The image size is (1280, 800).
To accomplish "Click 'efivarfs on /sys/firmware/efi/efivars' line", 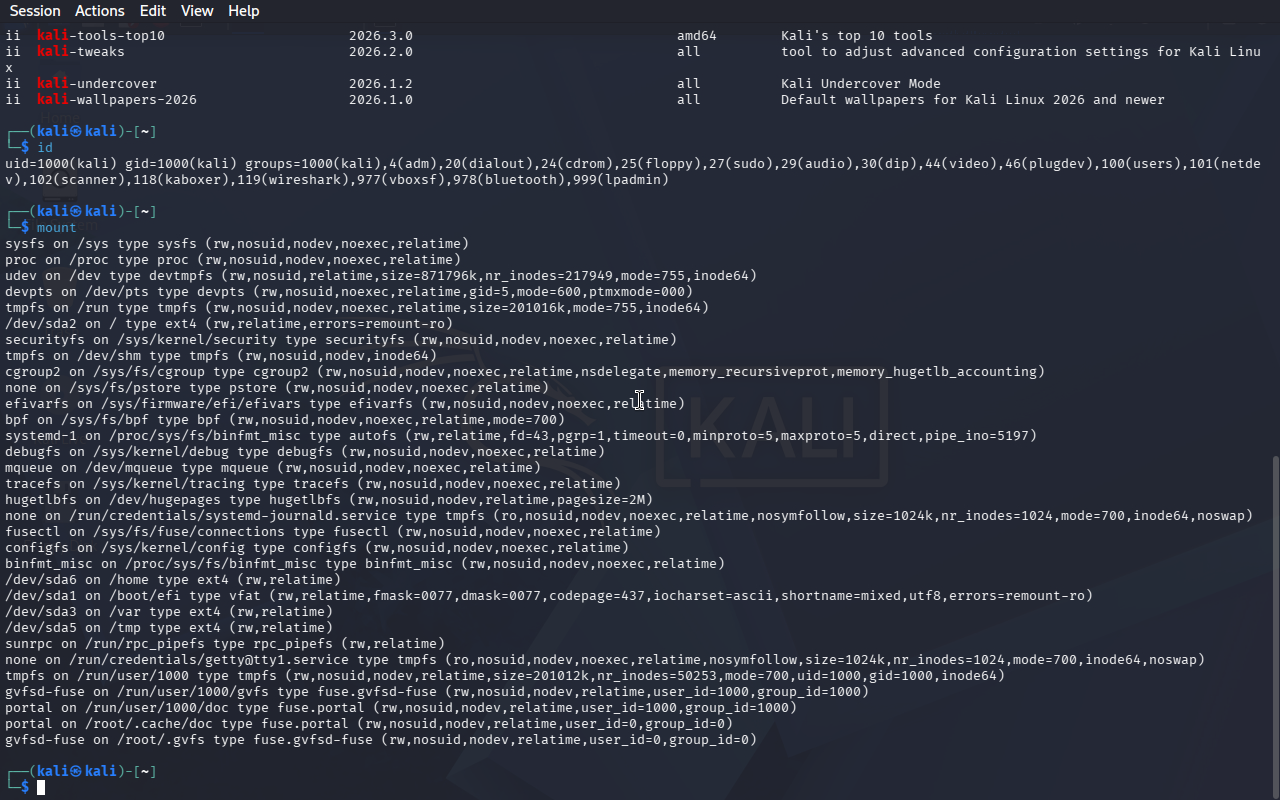I will point(345,404).
